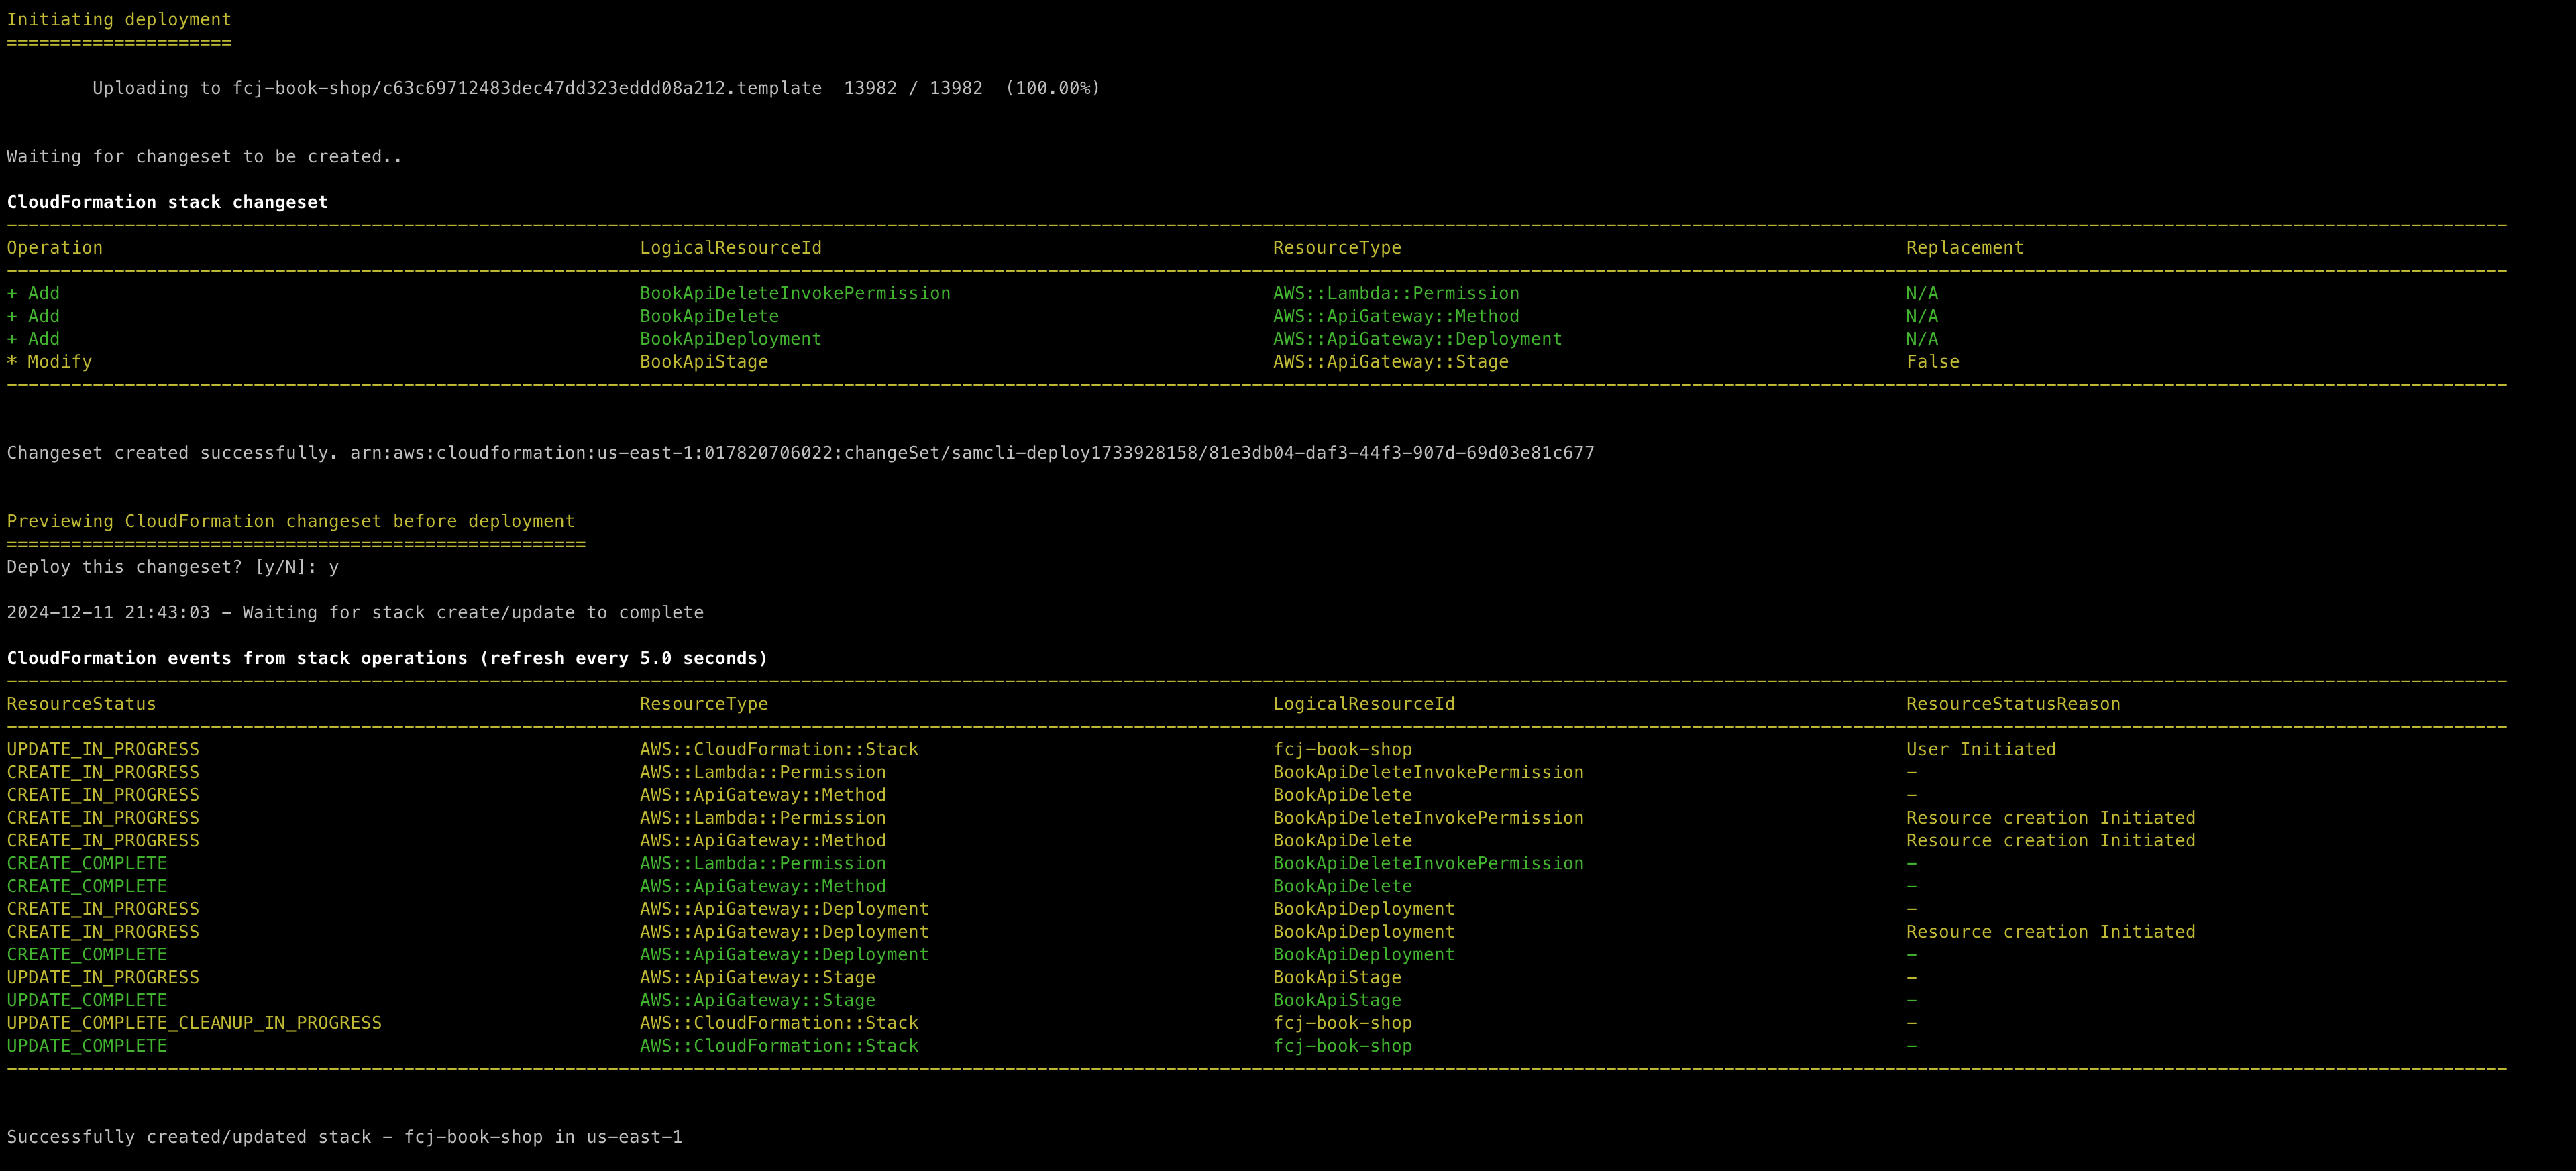
Task: Click the UPDATE_COMPLETE_CLEANUP_IN_PROGRESS status
Action: tap(194, 1024)
